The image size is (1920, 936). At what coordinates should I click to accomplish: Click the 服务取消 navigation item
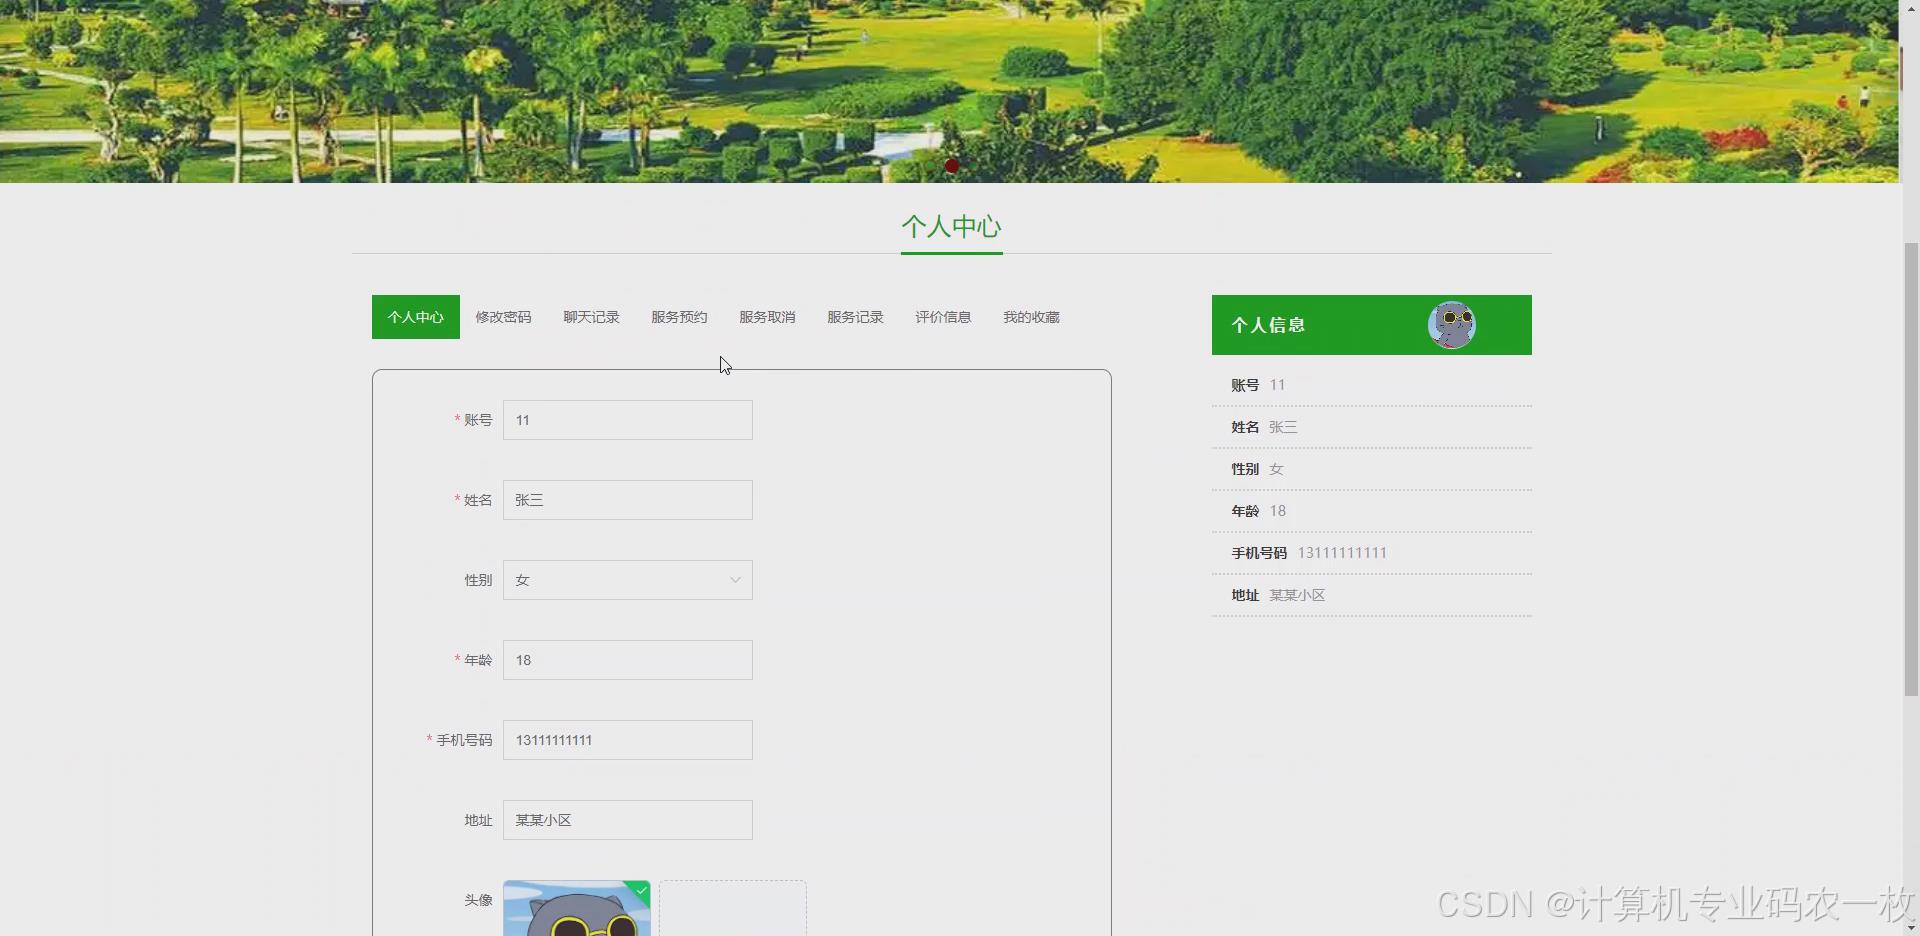tap(767, 317)
